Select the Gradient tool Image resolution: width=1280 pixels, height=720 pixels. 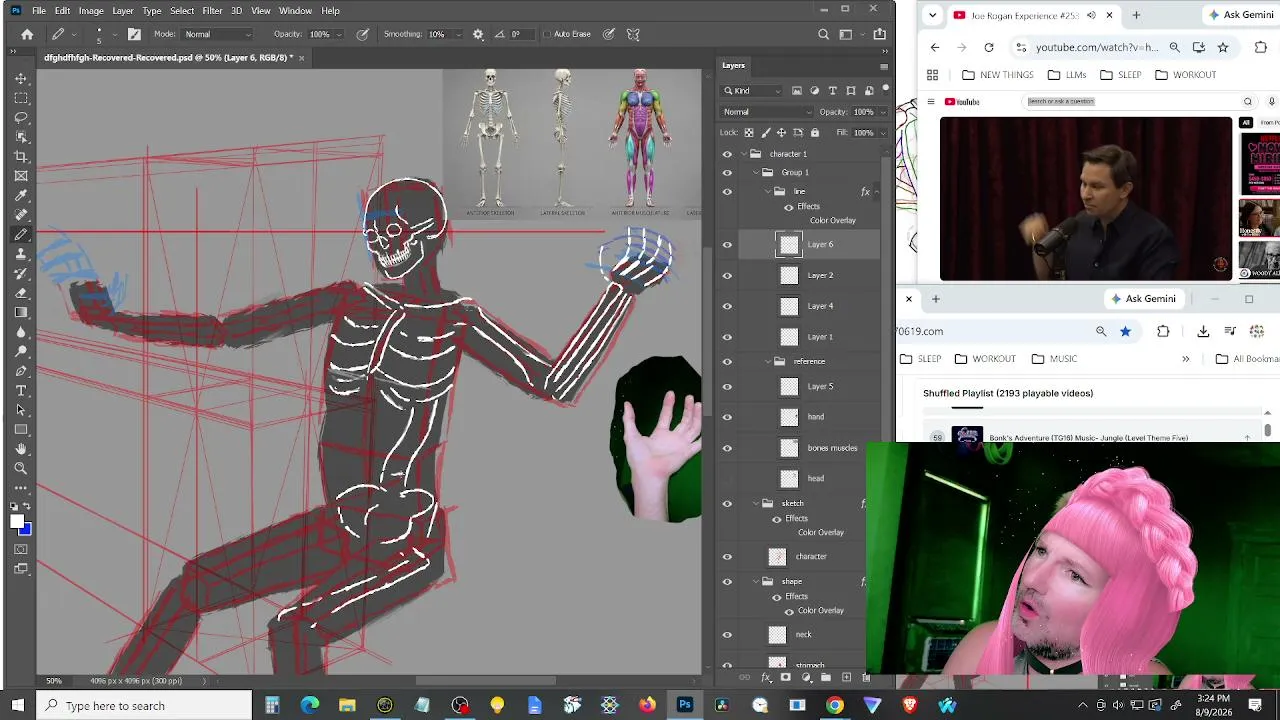click(21, 312)
